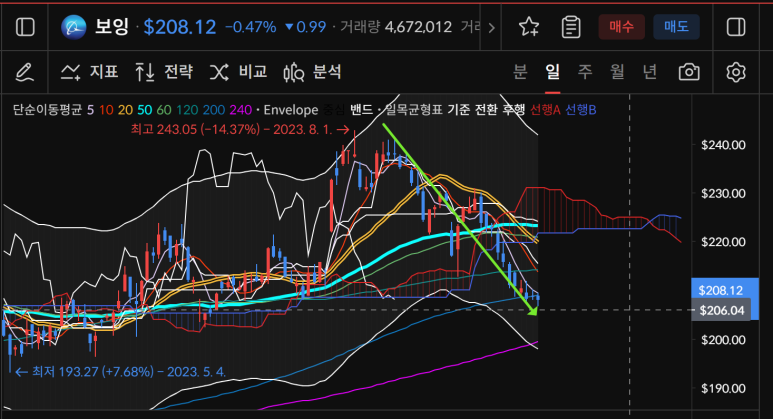Click the $208.12 current price header
Image resolution: width=773 pixels, height=419 pixels.
click(x=179, y=27)
